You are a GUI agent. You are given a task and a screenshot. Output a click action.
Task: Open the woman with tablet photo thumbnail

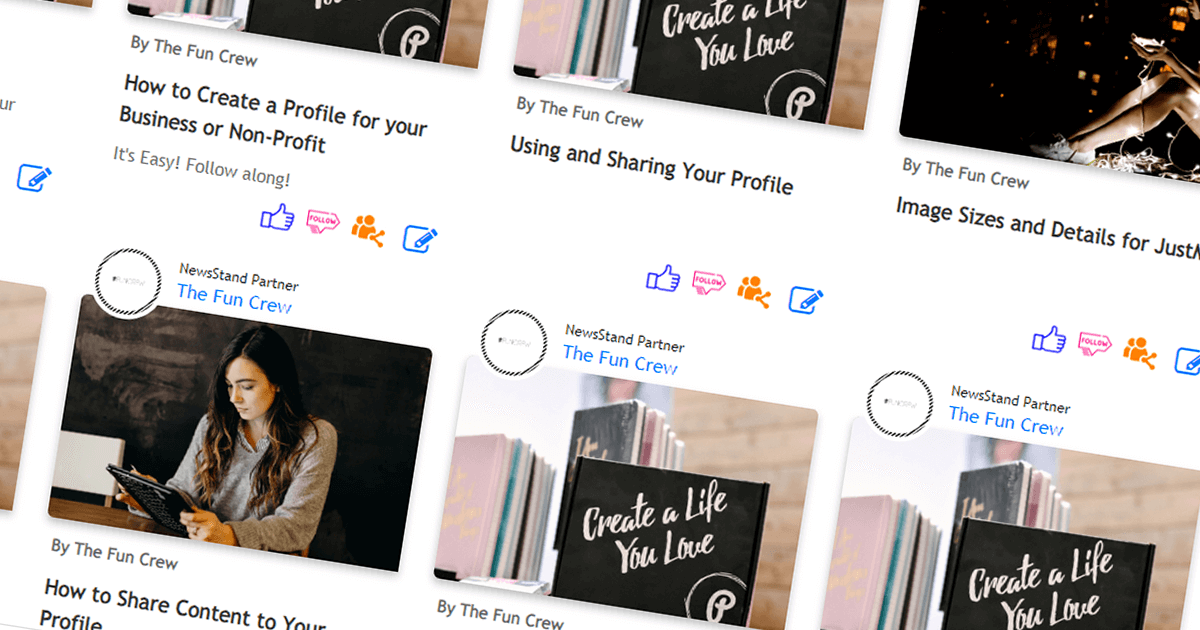(241, 433)
